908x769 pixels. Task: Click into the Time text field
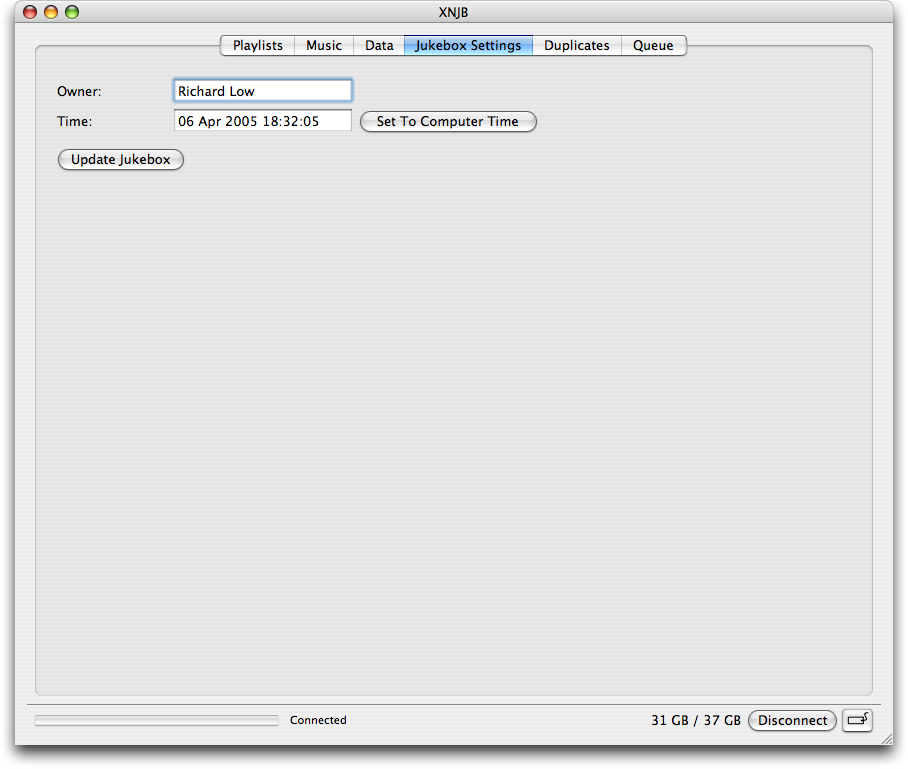tap(263, 121)
